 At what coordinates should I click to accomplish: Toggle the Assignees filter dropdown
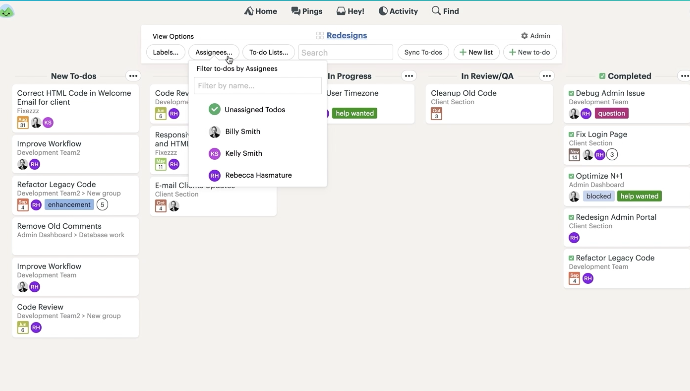point(214,52)
